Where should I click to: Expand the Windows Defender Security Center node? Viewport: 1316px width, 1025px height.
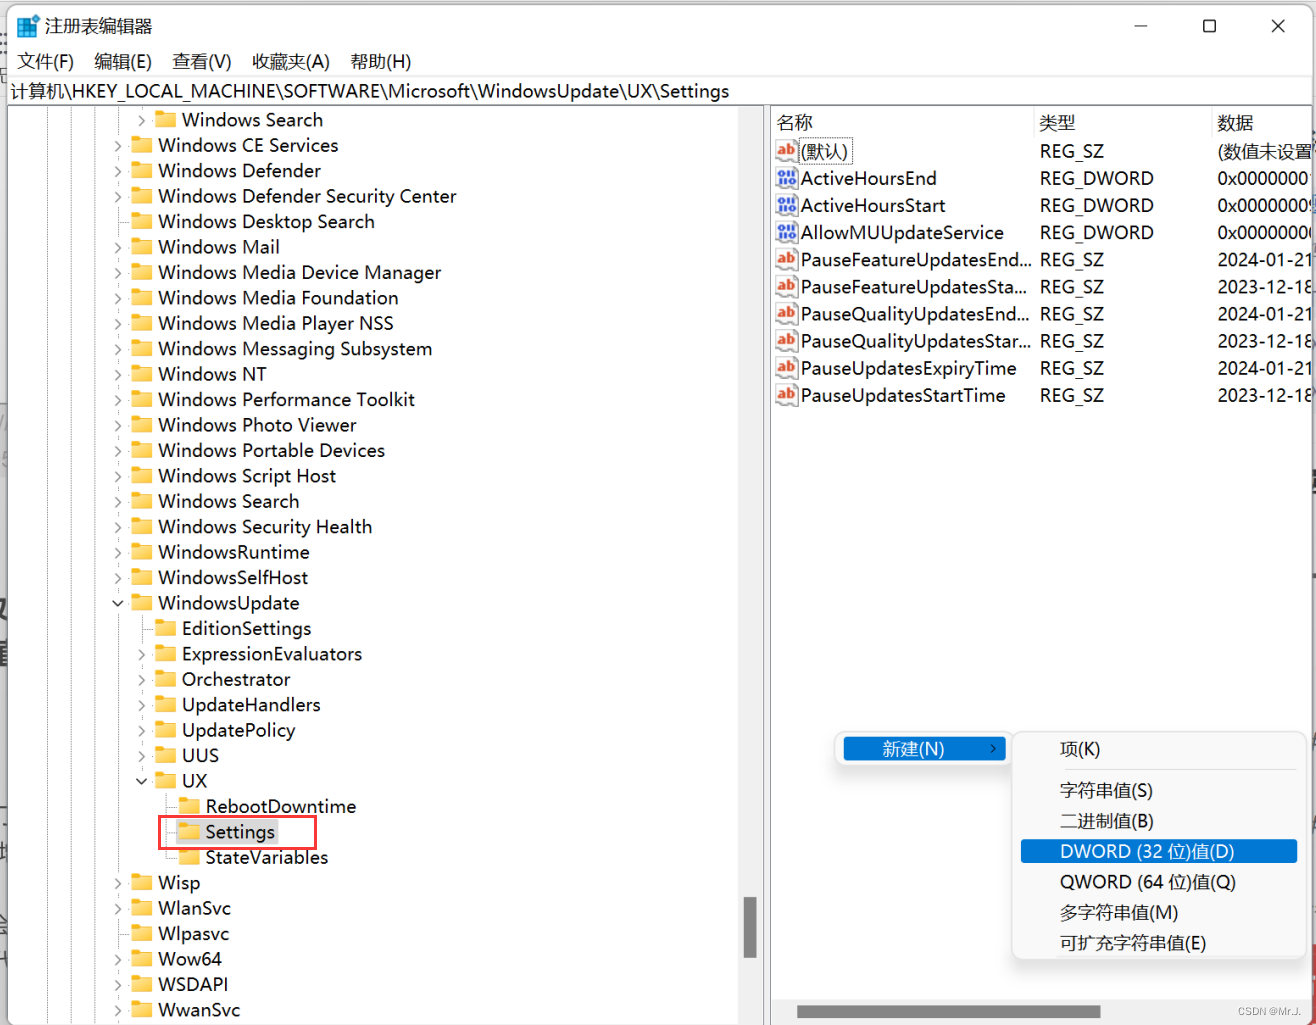[x=118, y=196]
